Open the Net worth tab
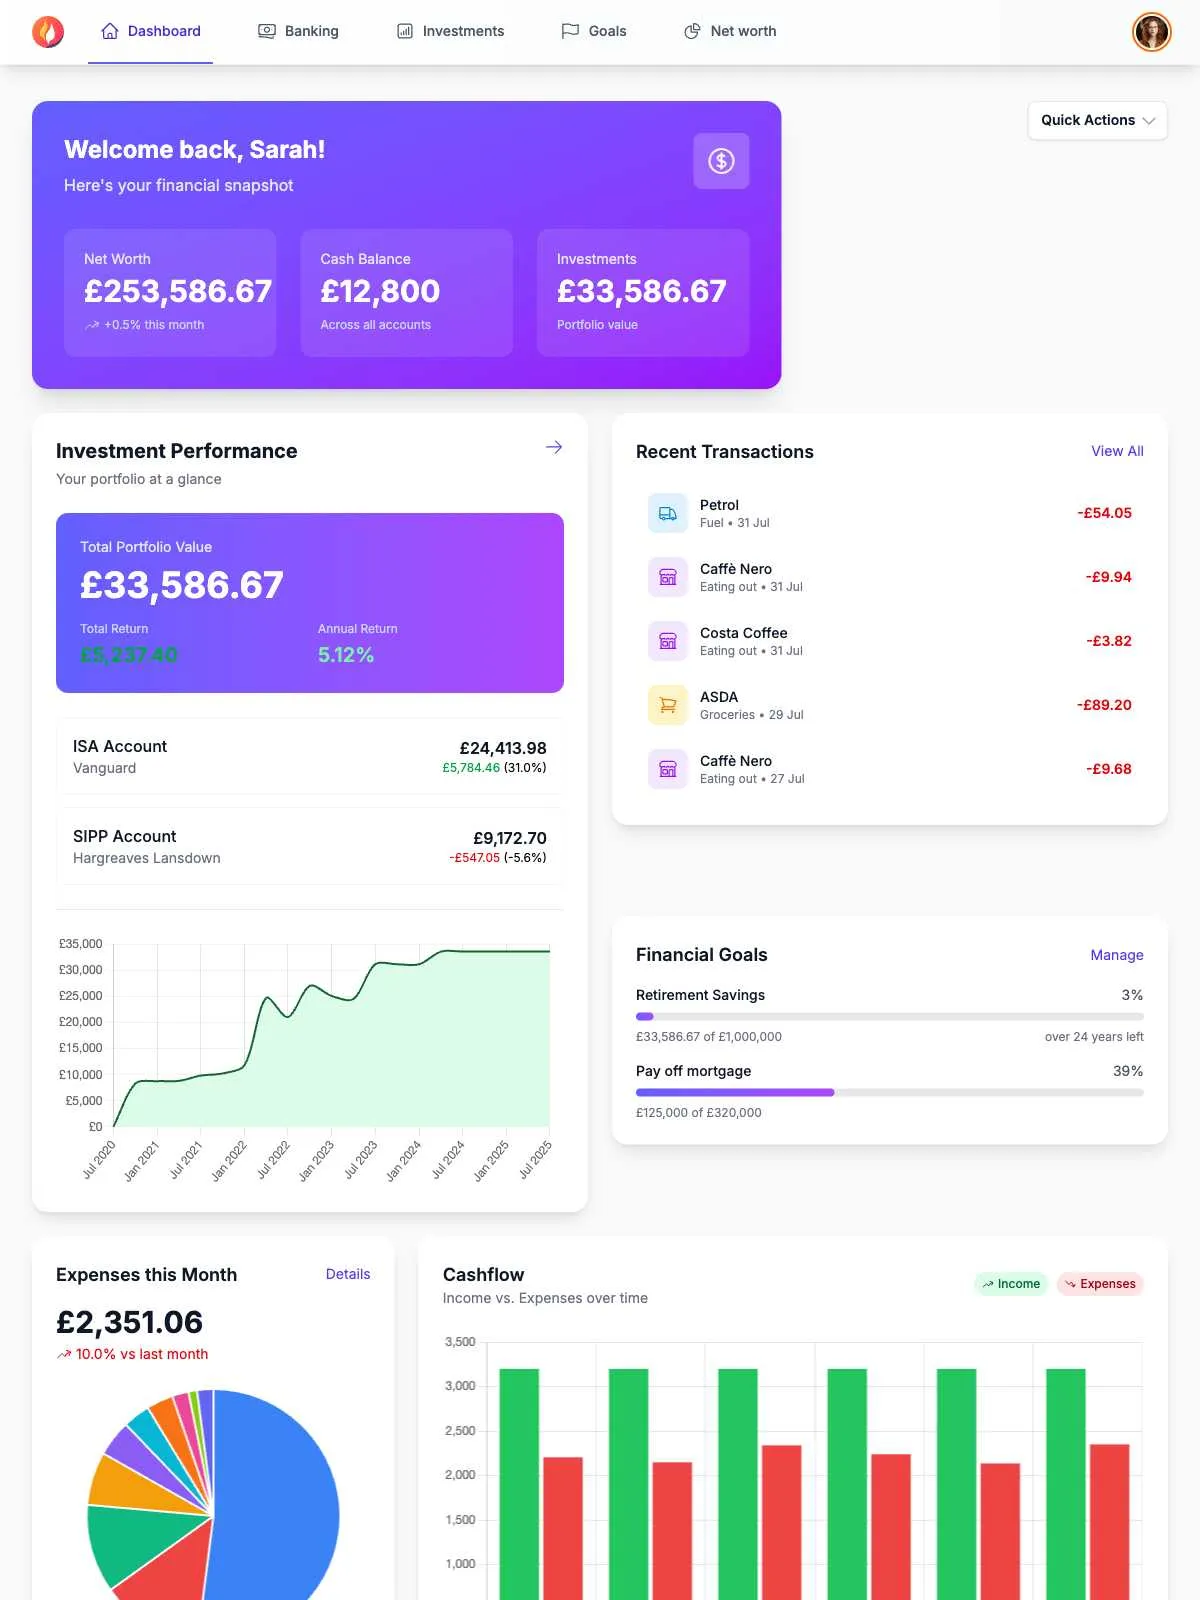The height and width of the screenshot is (1600, 1200). pos(730,31)
